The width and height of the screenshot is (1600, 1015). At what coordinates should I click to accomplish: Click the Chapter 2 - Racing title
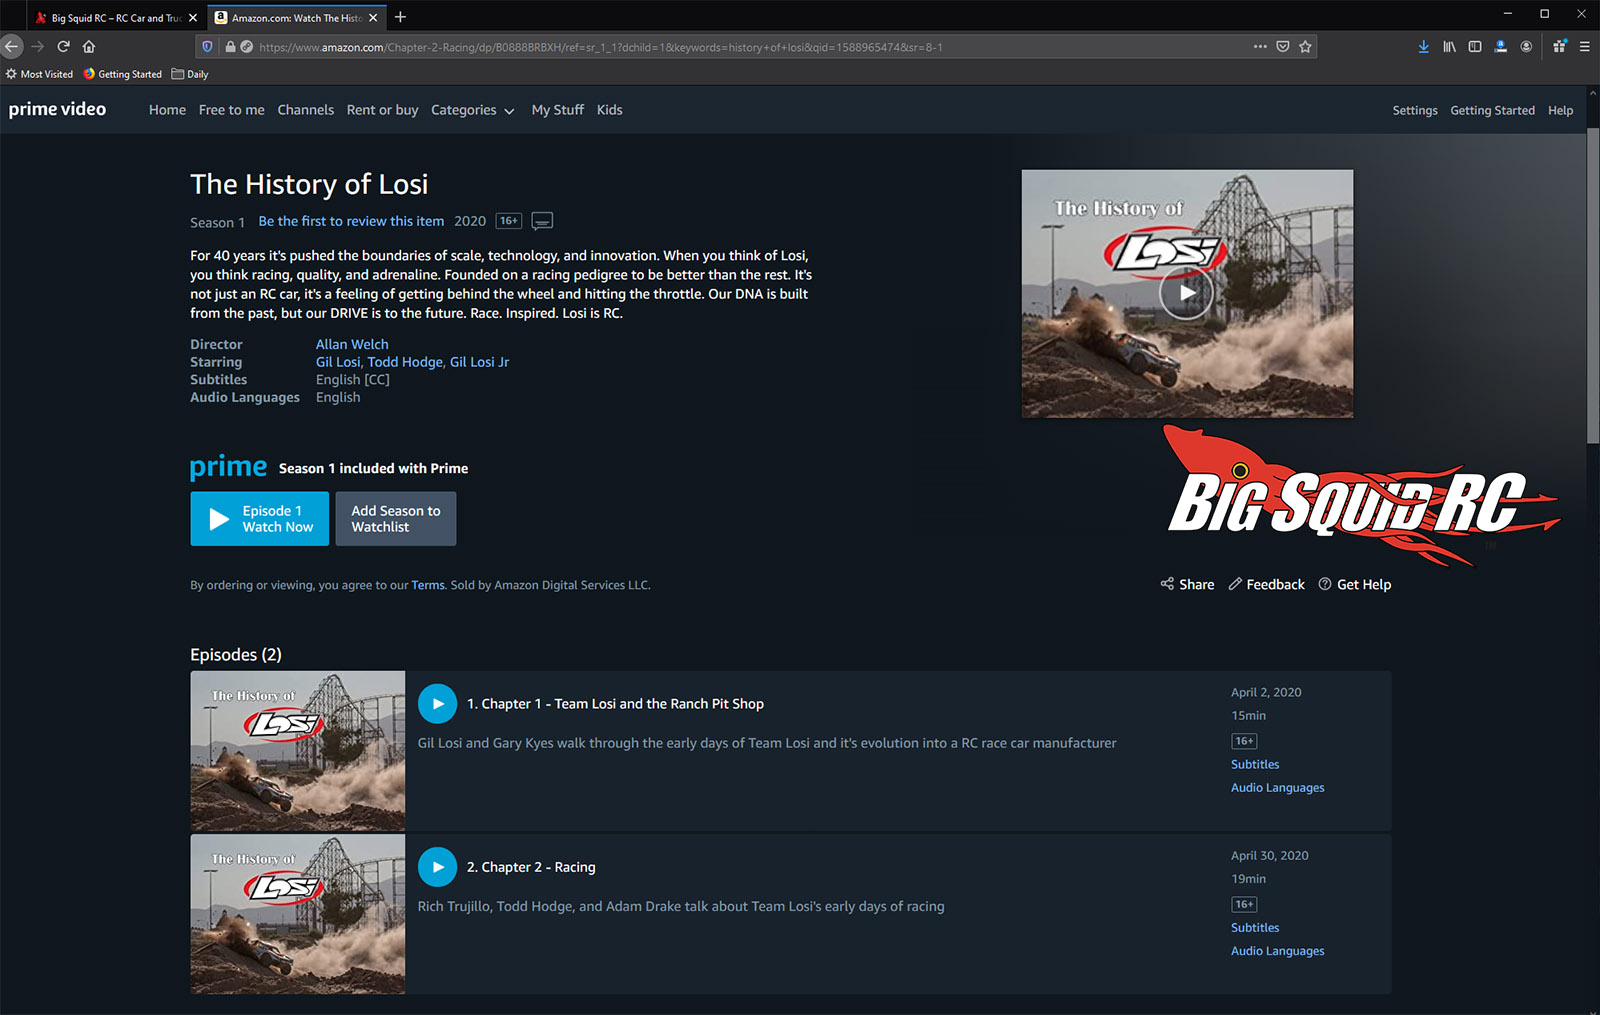click(531, 867)
